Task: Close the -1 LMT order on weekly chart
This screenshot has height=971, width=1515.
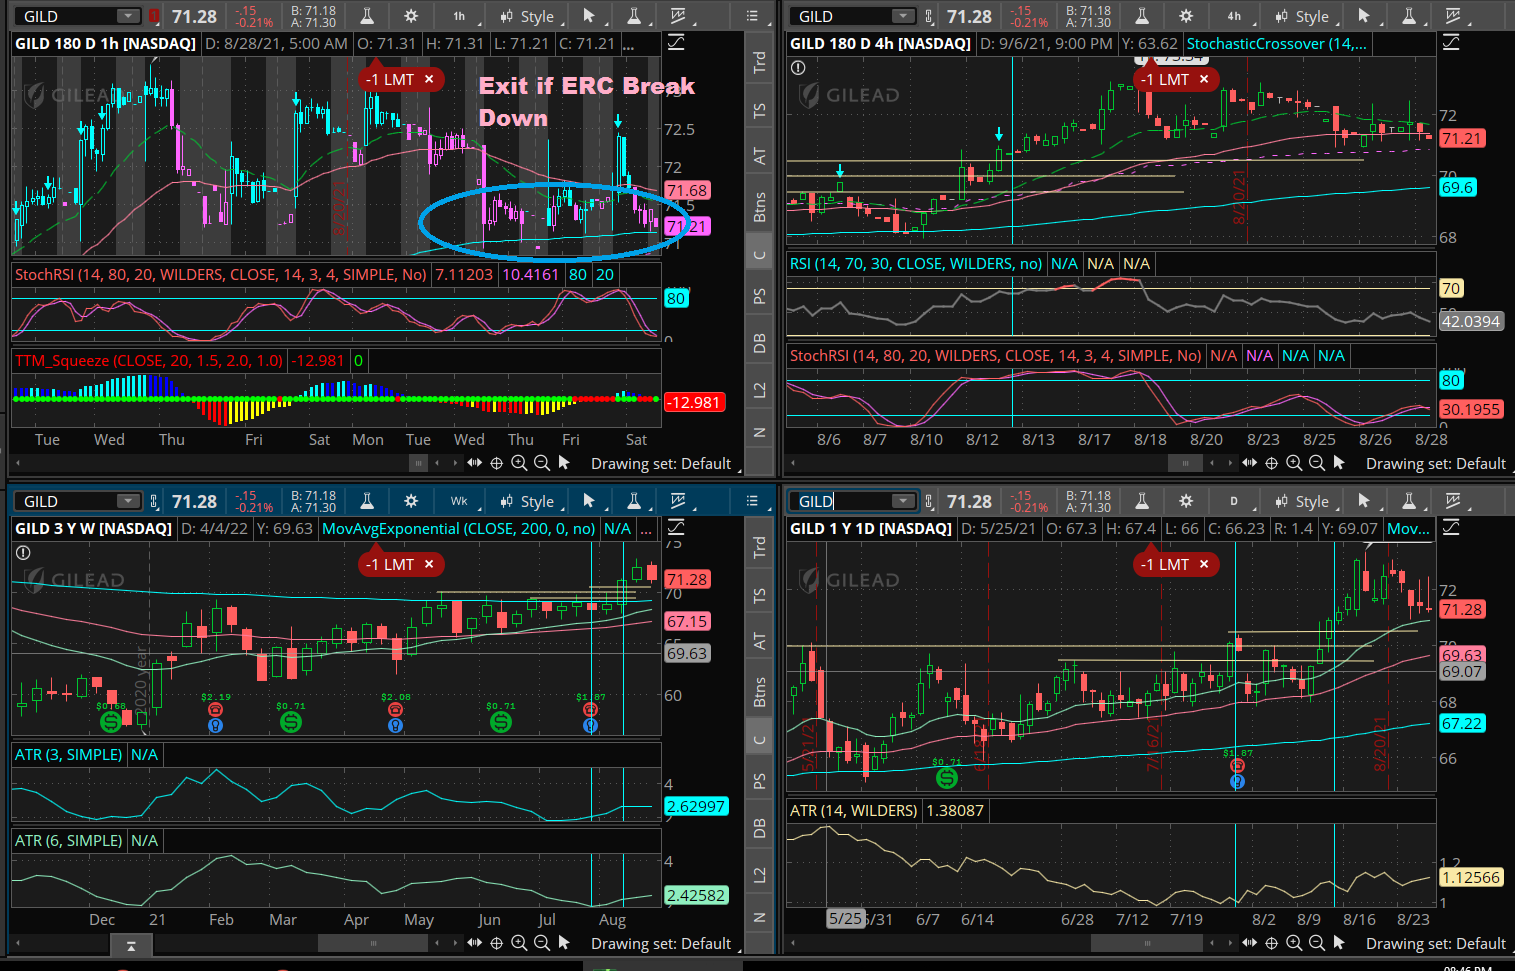Action: pyautogui.click(x=429, y=564)
